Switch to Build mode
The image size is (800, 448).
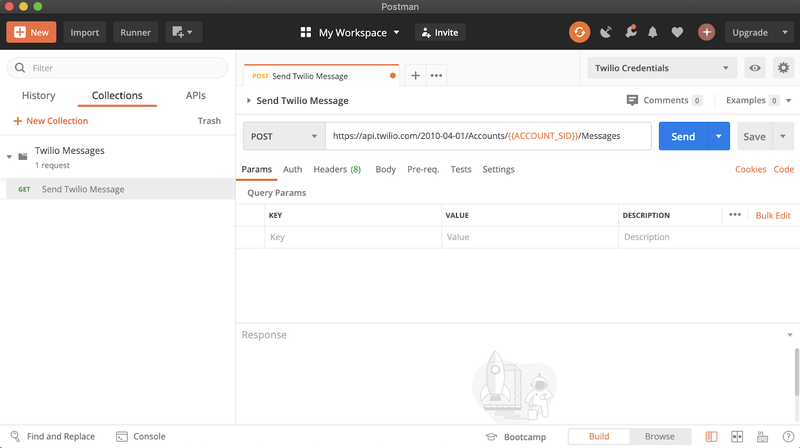599,436
